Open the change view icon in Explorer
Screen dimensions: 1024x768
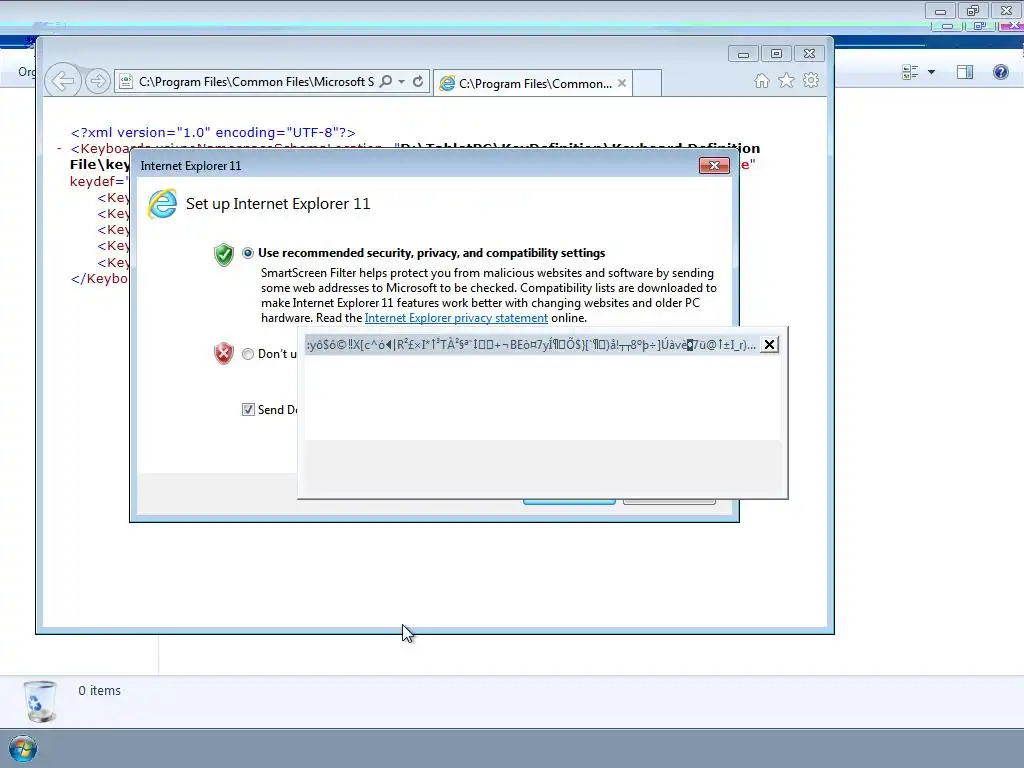(910, 72)
